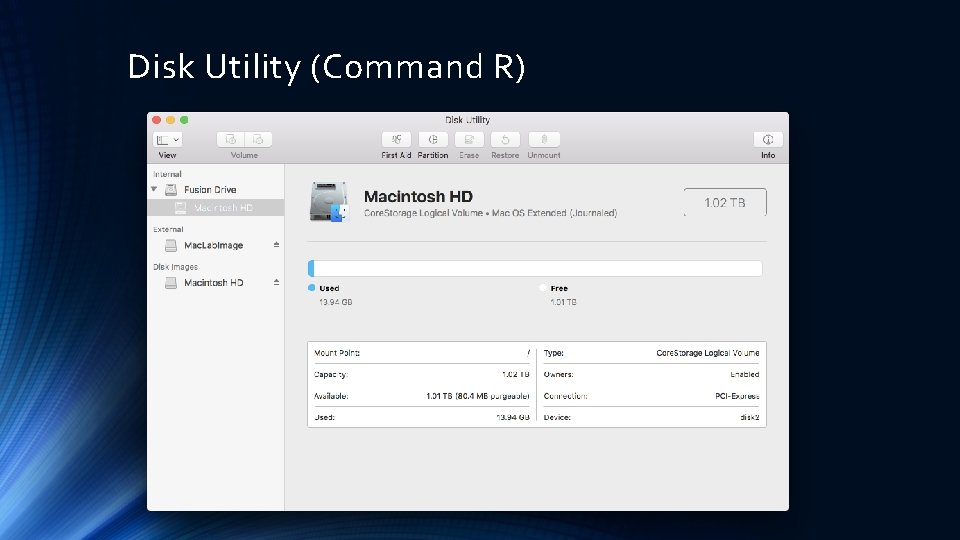The image size is (960, 540).
Task: Click the white Free legend dot
Action: 542,288
